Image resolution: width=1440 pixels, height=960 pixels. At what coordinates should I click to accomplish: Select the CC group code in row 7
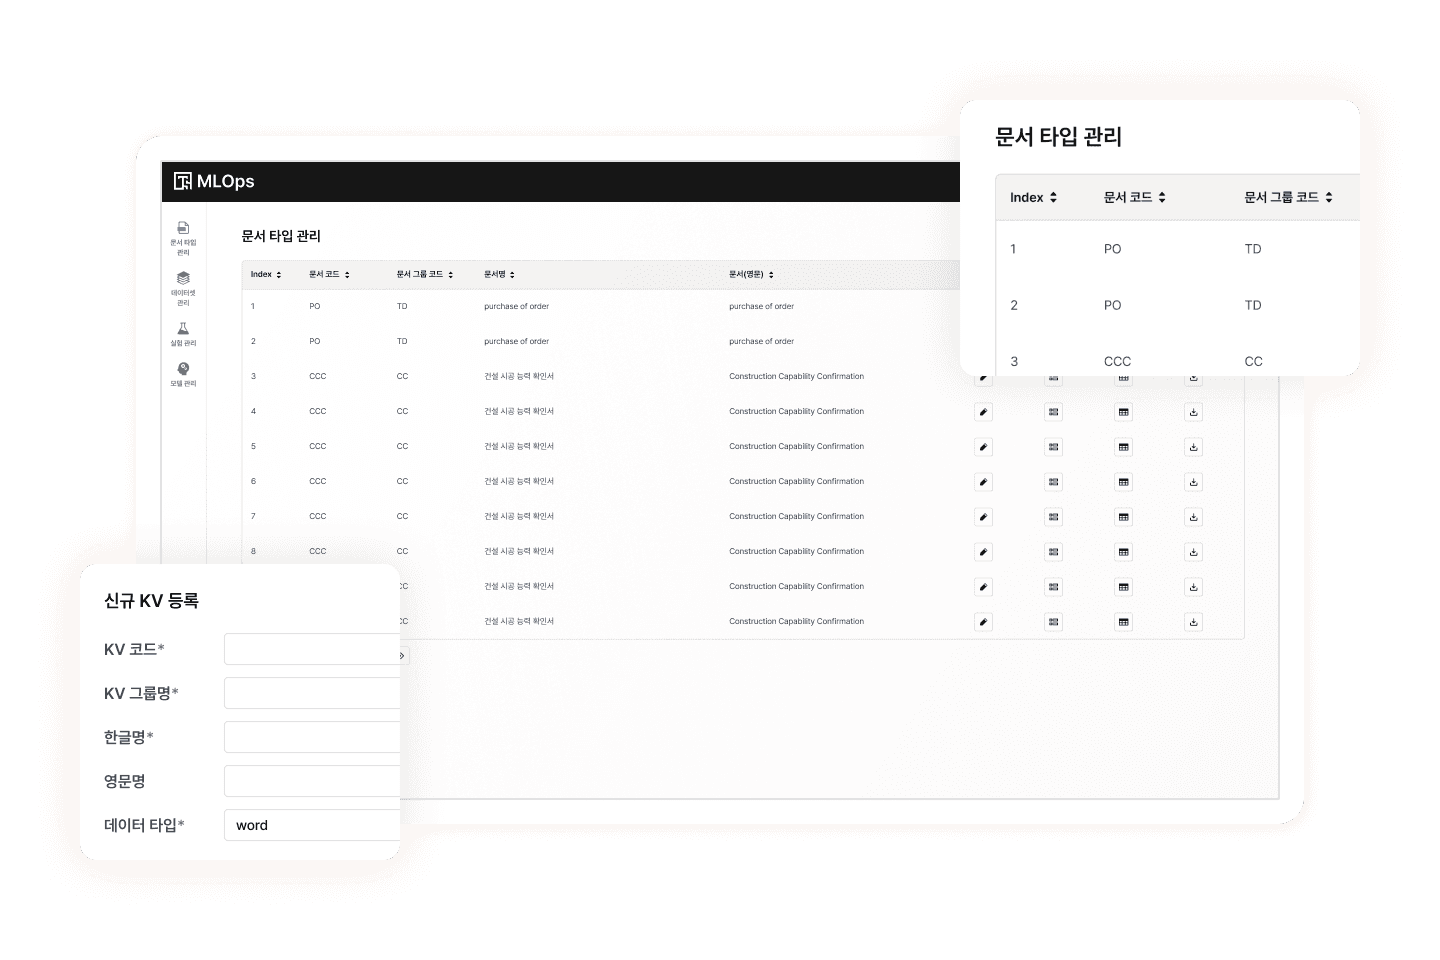[x=402, y=516]
